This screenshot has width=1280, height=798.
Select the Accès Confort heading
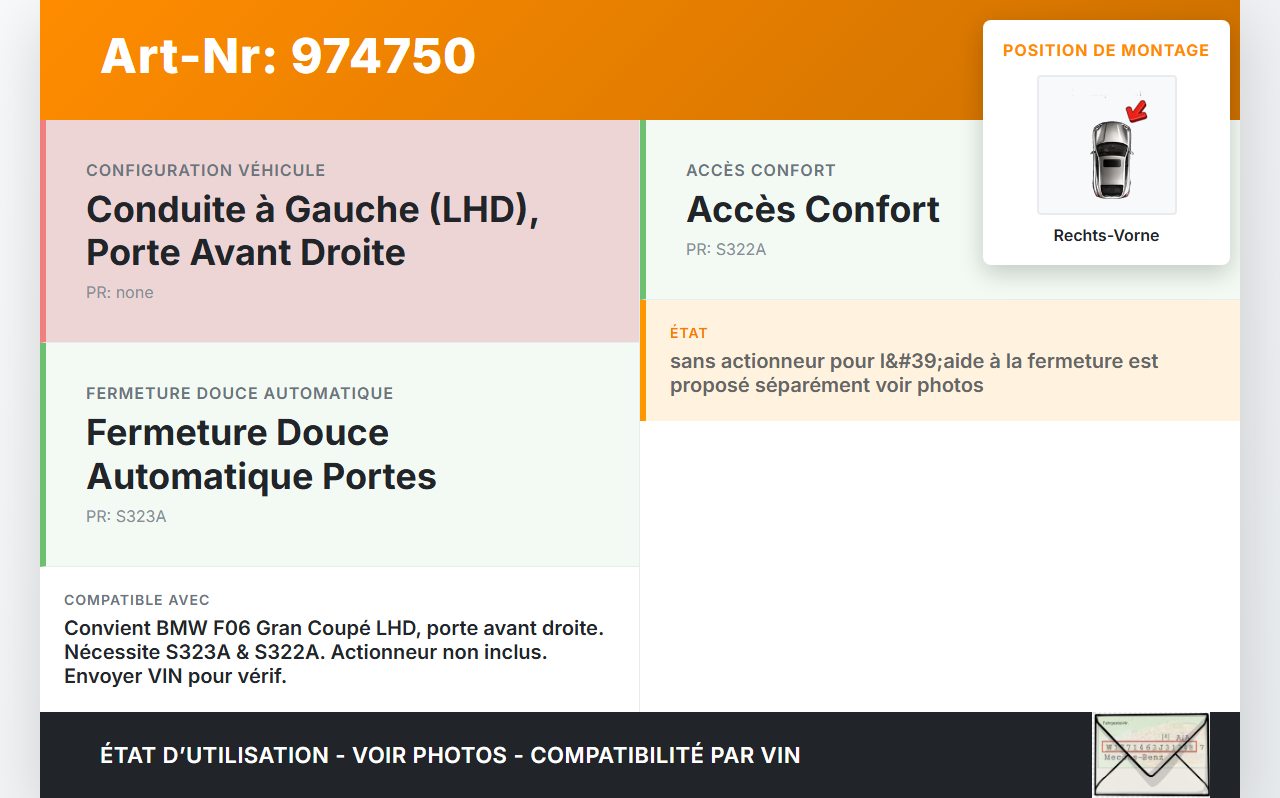[813, 209]
